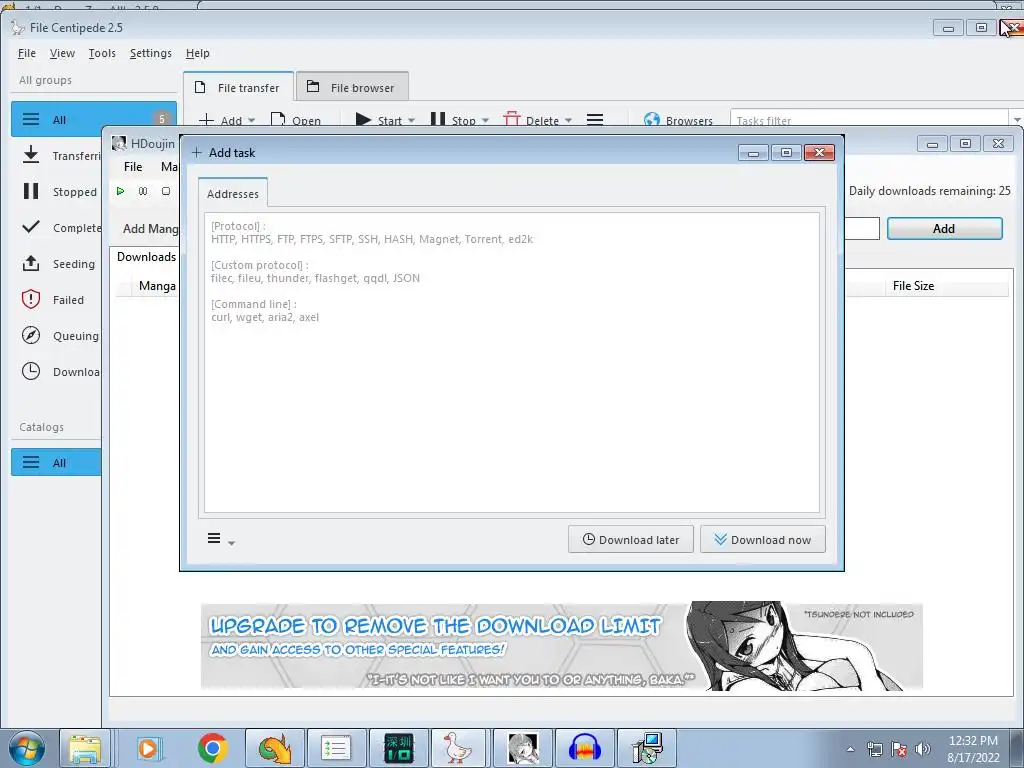Click the Add plus icon in toolbar
1024x768 pixels.
click(206, 120)
